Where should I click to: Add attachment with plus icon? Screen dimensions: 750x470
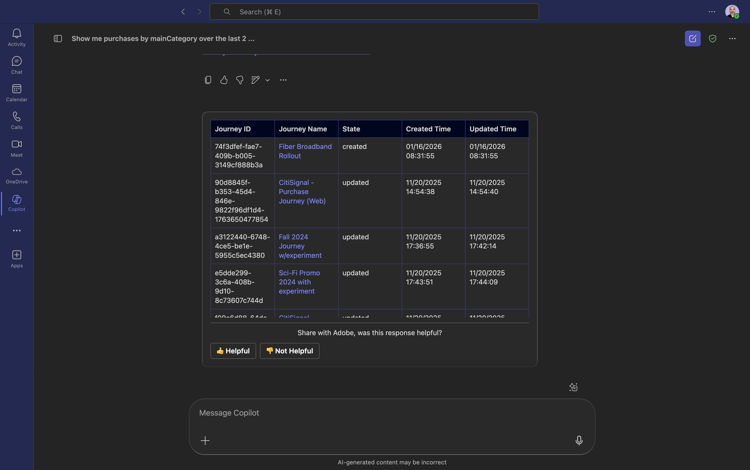tap(205, 440)
